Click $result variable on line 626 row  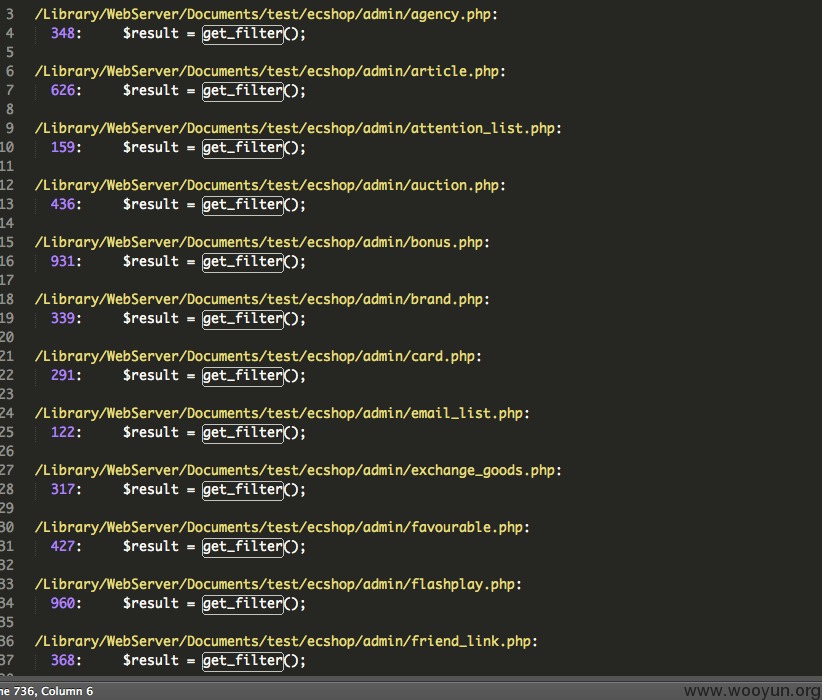(x=151, y=91)
